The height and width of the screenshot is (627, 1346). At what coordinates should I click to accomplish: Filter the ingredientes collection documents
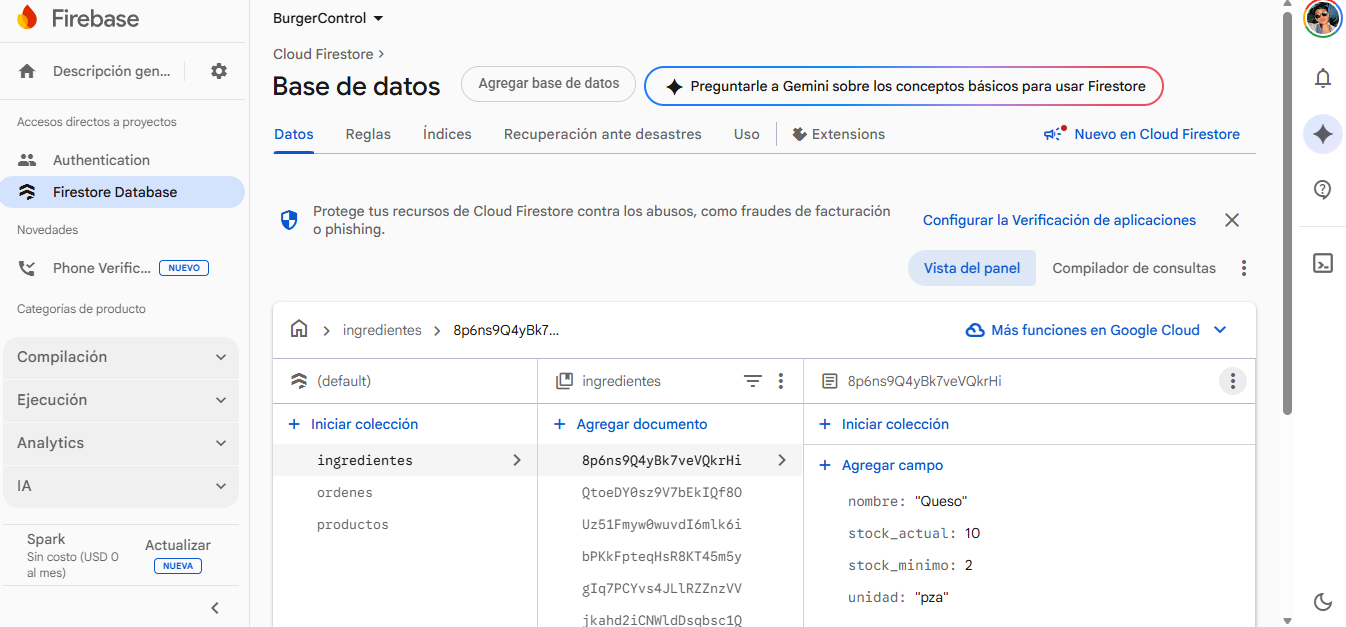pos(753,381)
